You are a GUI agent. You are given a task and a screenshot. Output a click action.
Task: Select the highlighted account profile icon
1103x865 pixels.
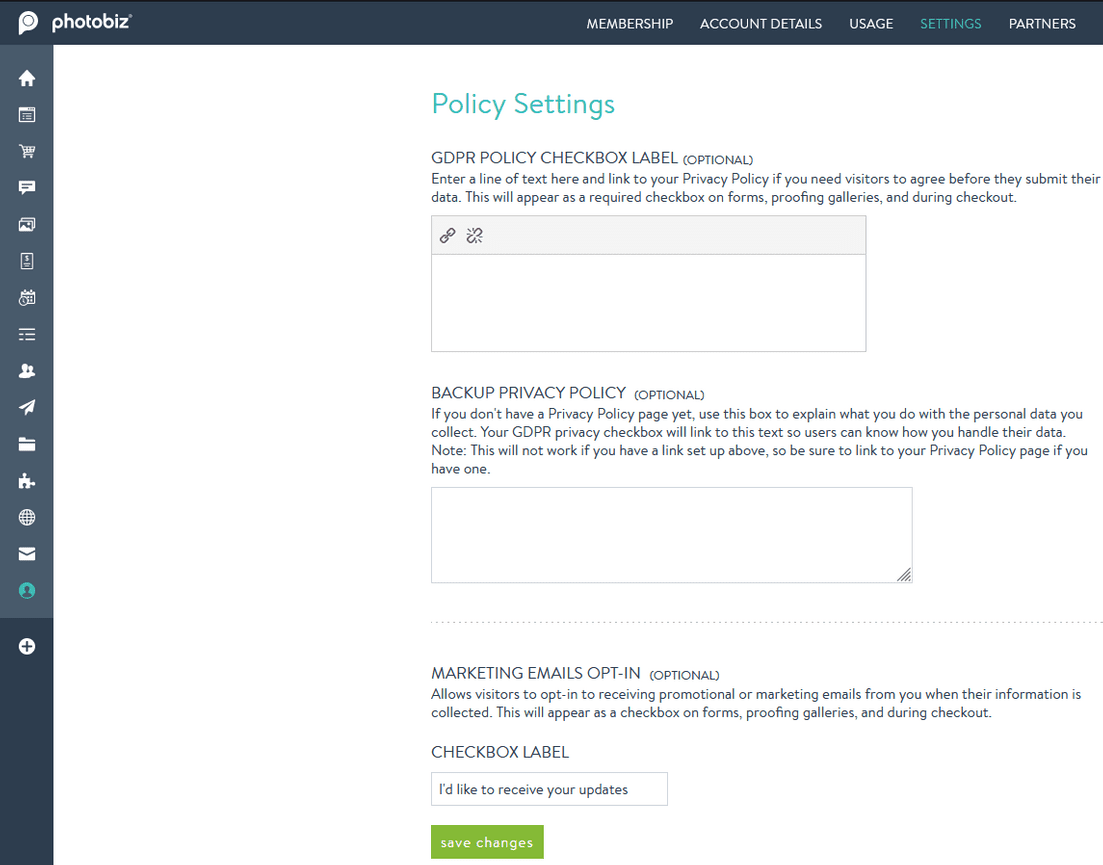point(26,590)
